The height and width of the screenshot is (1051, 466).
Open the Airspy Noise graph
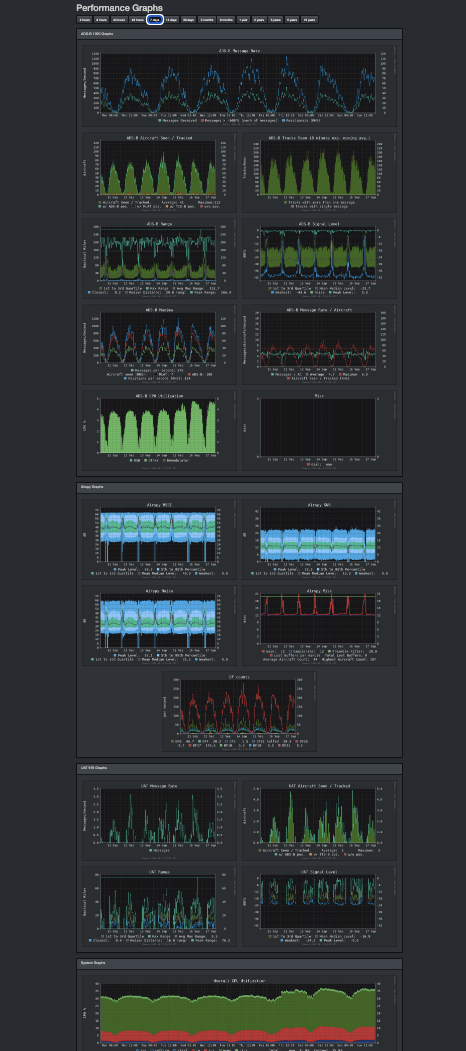(160, 625)
